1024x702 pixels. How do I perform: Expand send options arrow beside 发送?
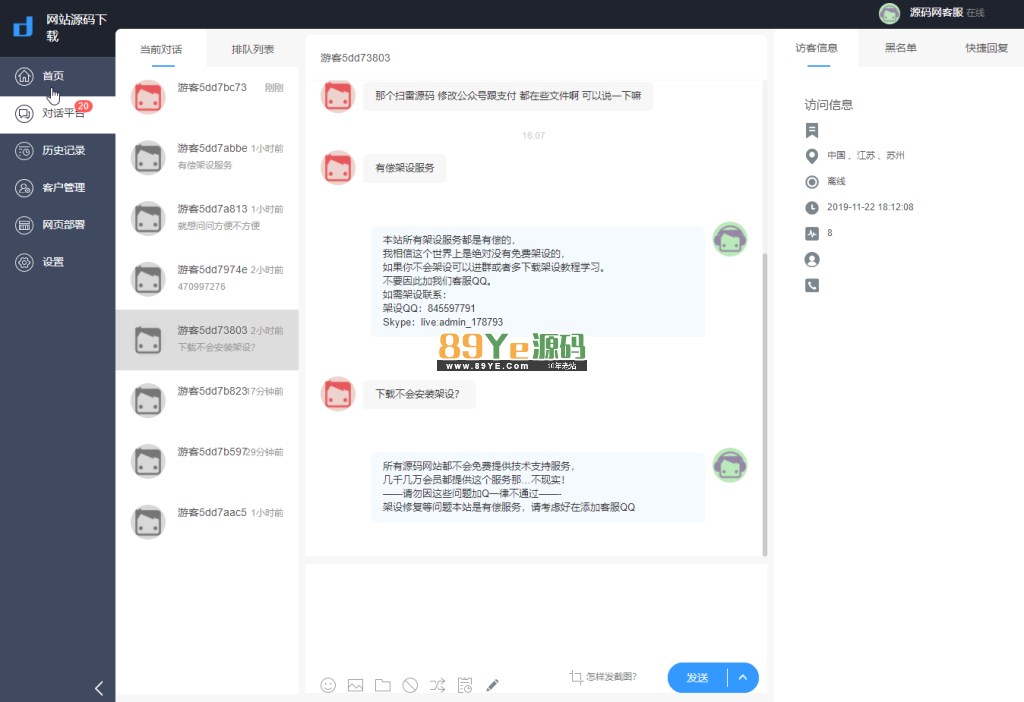pyautogui.click(x=743, y=678)
